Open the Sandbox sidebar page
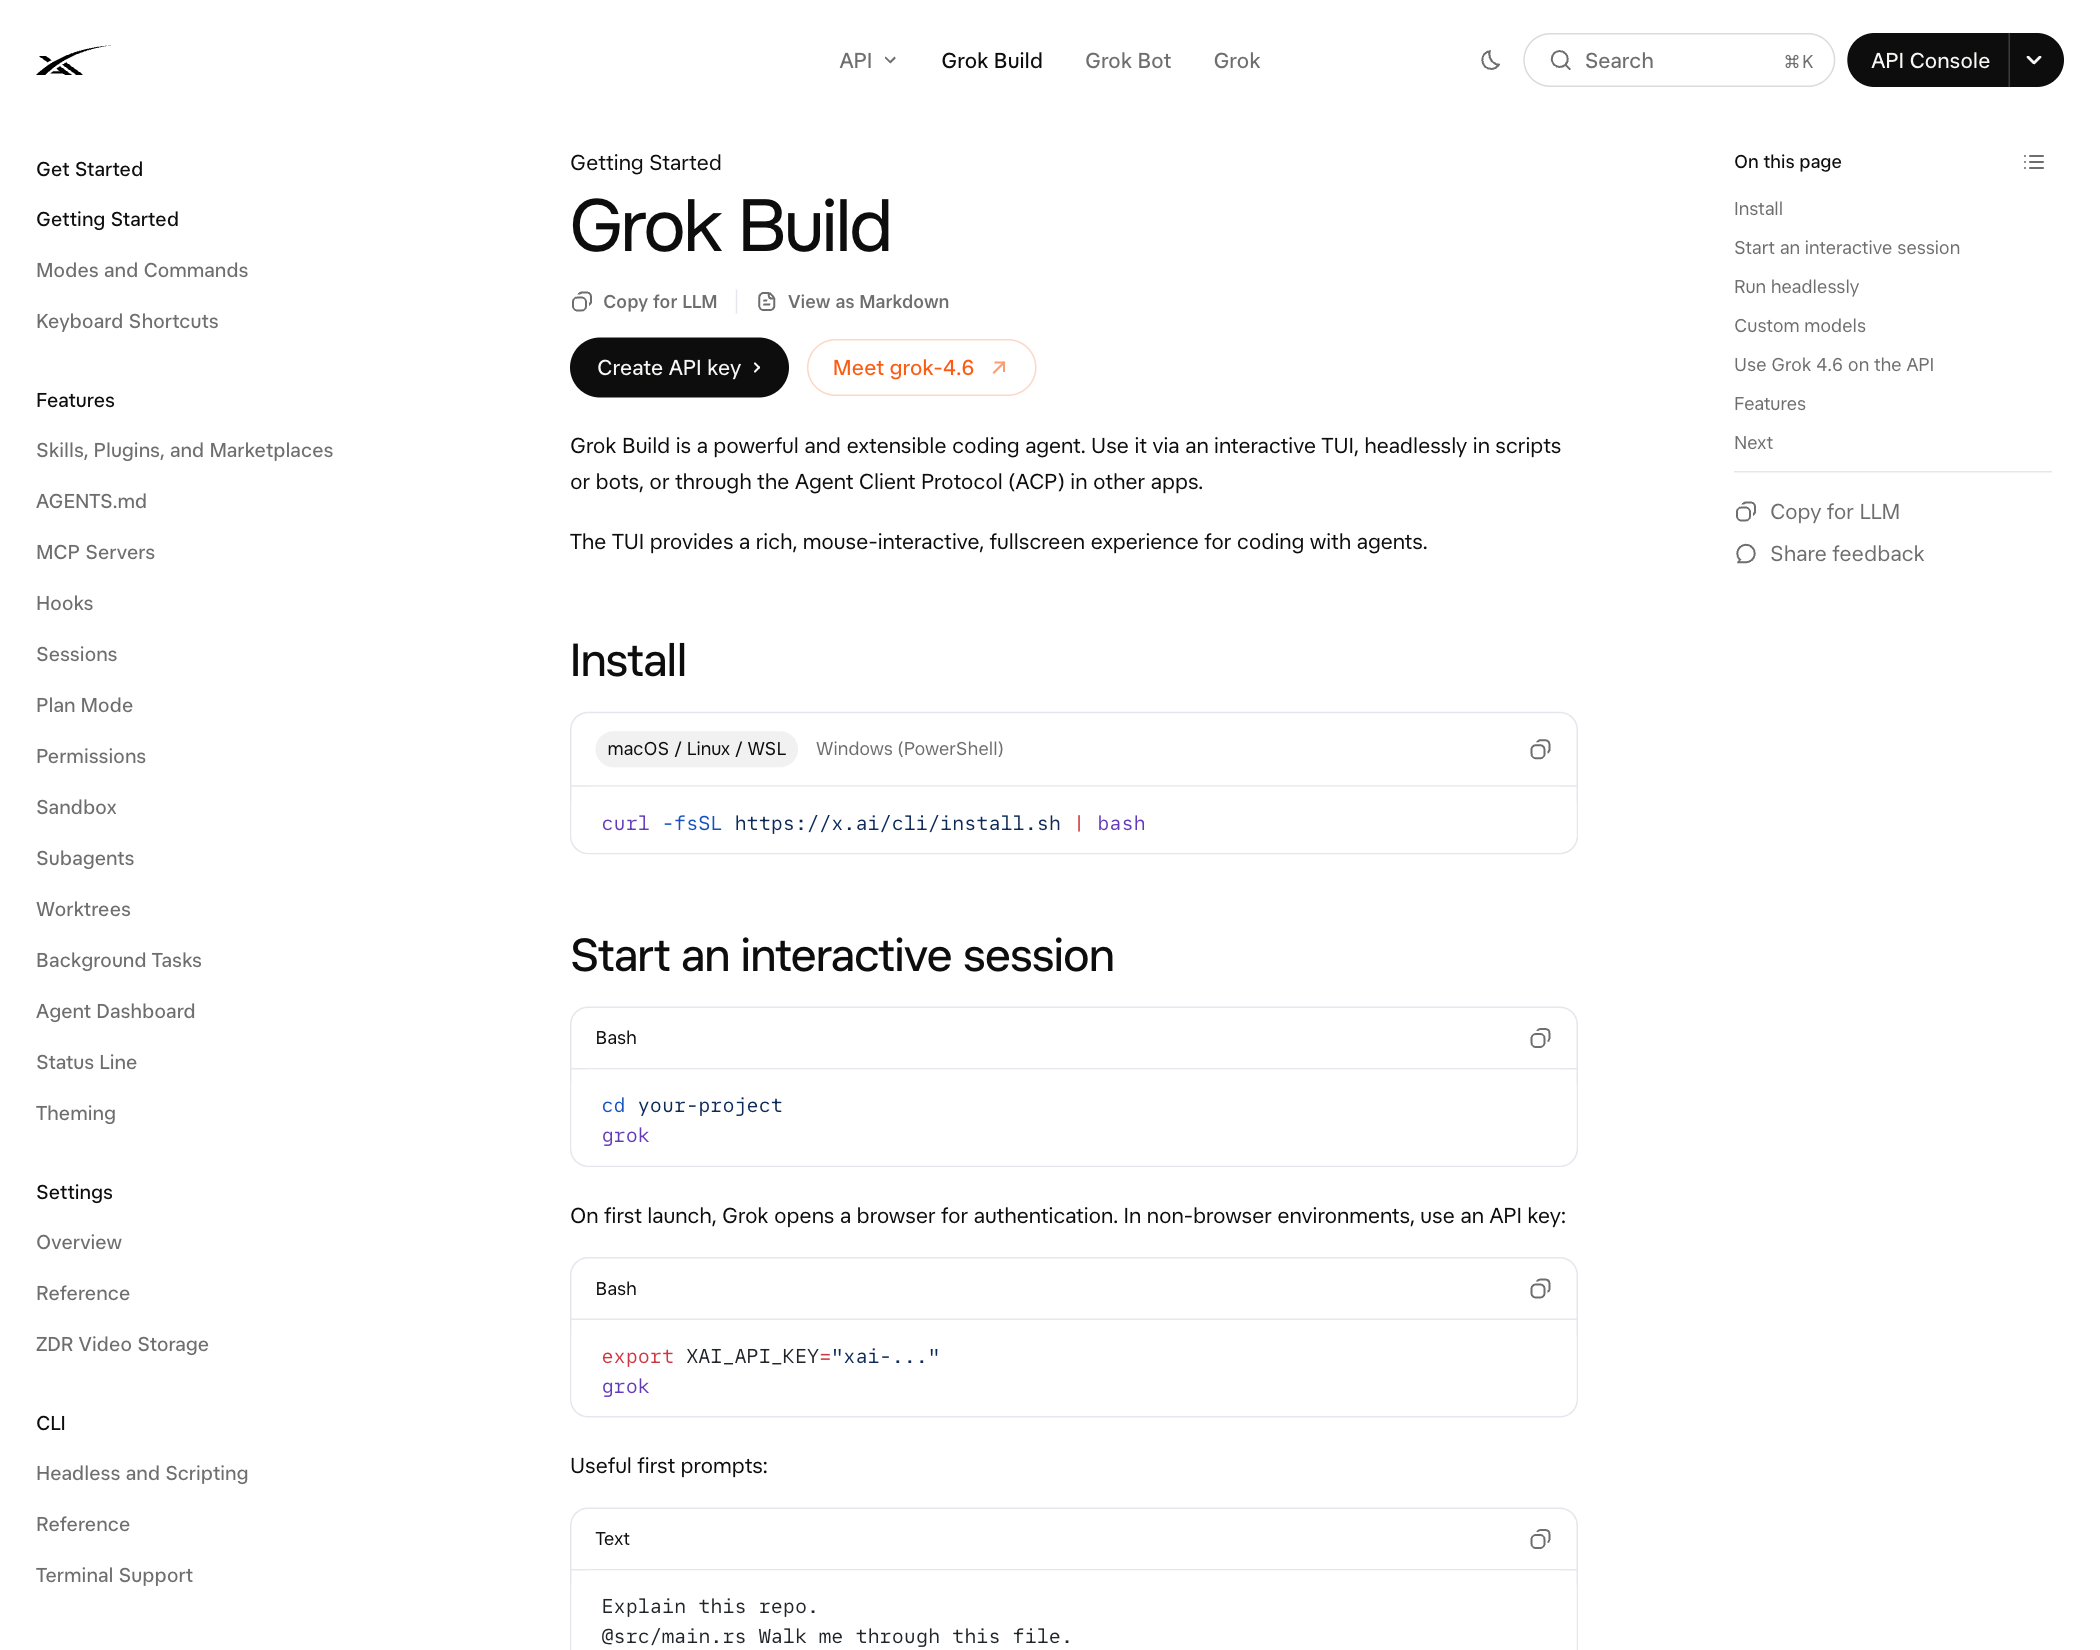This screenshot has width=2100, height=1650. click(76, 807)
